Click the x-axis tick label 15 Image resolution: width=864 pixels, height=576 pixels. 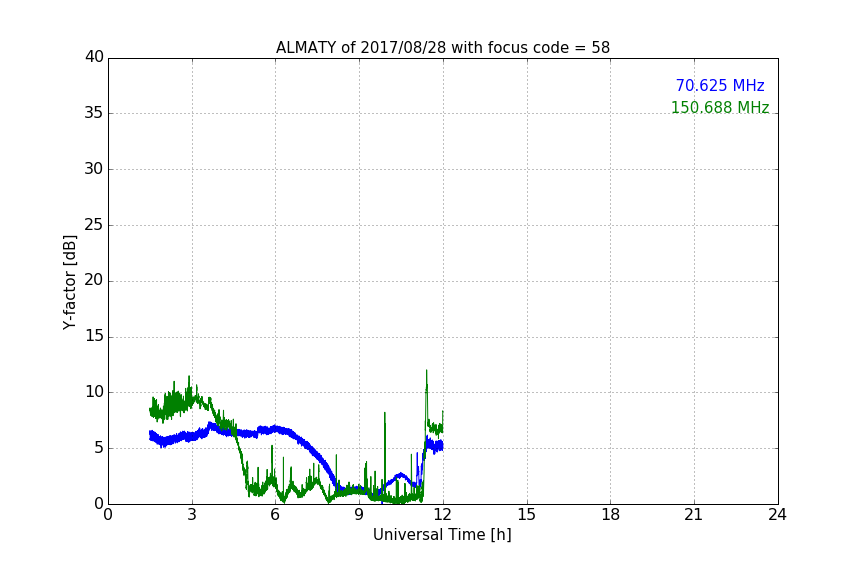tap(527, 515)
